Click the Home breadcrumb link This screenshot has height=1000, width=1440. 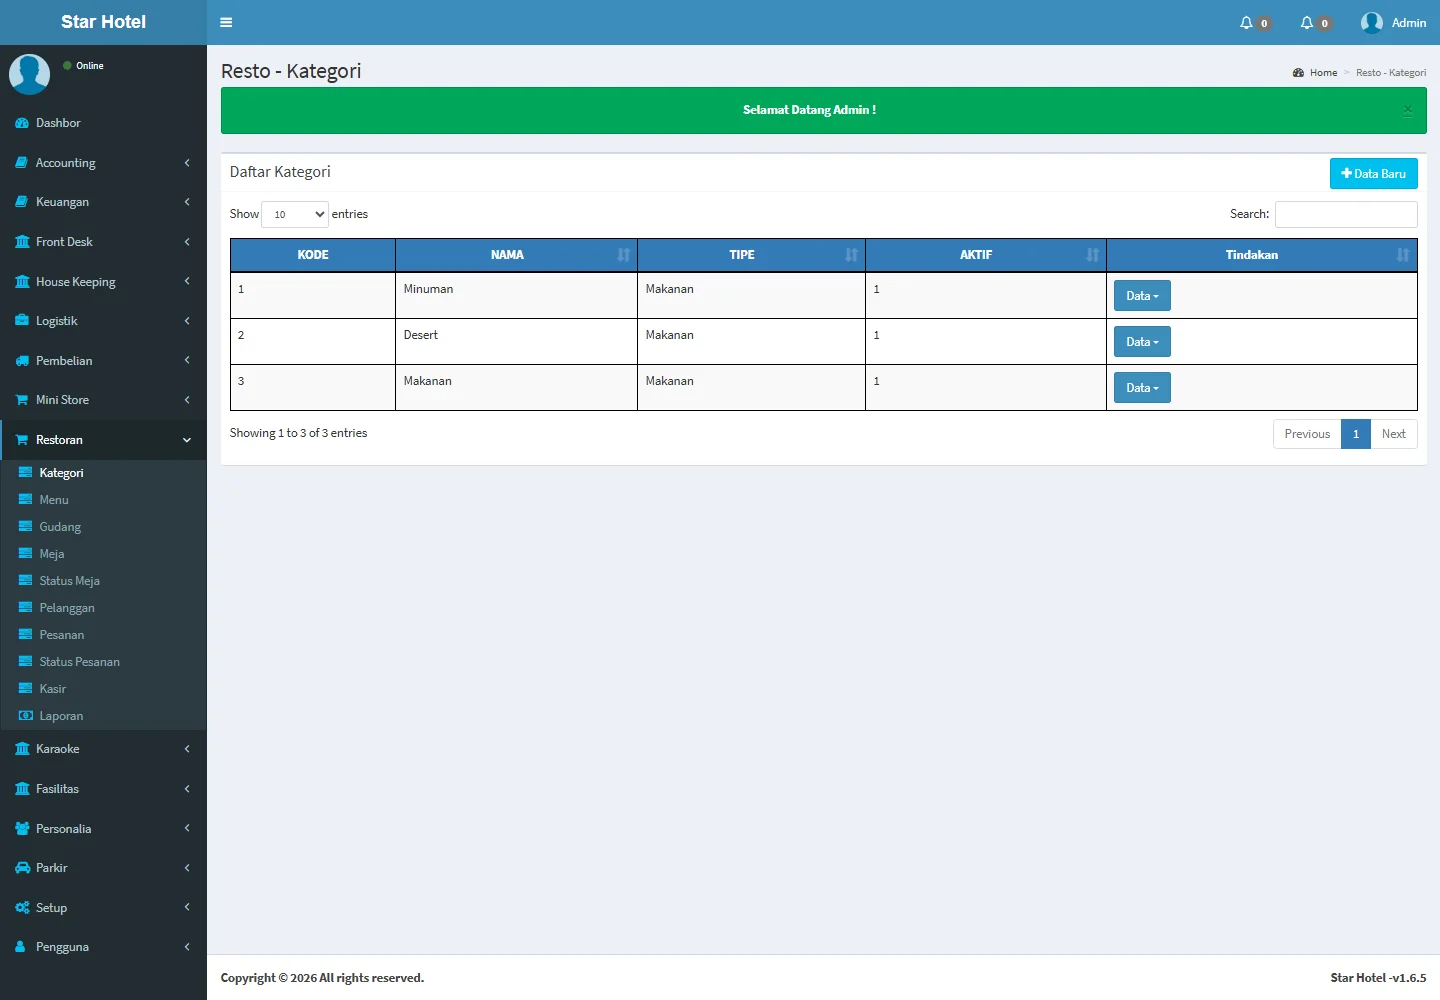1322,73
